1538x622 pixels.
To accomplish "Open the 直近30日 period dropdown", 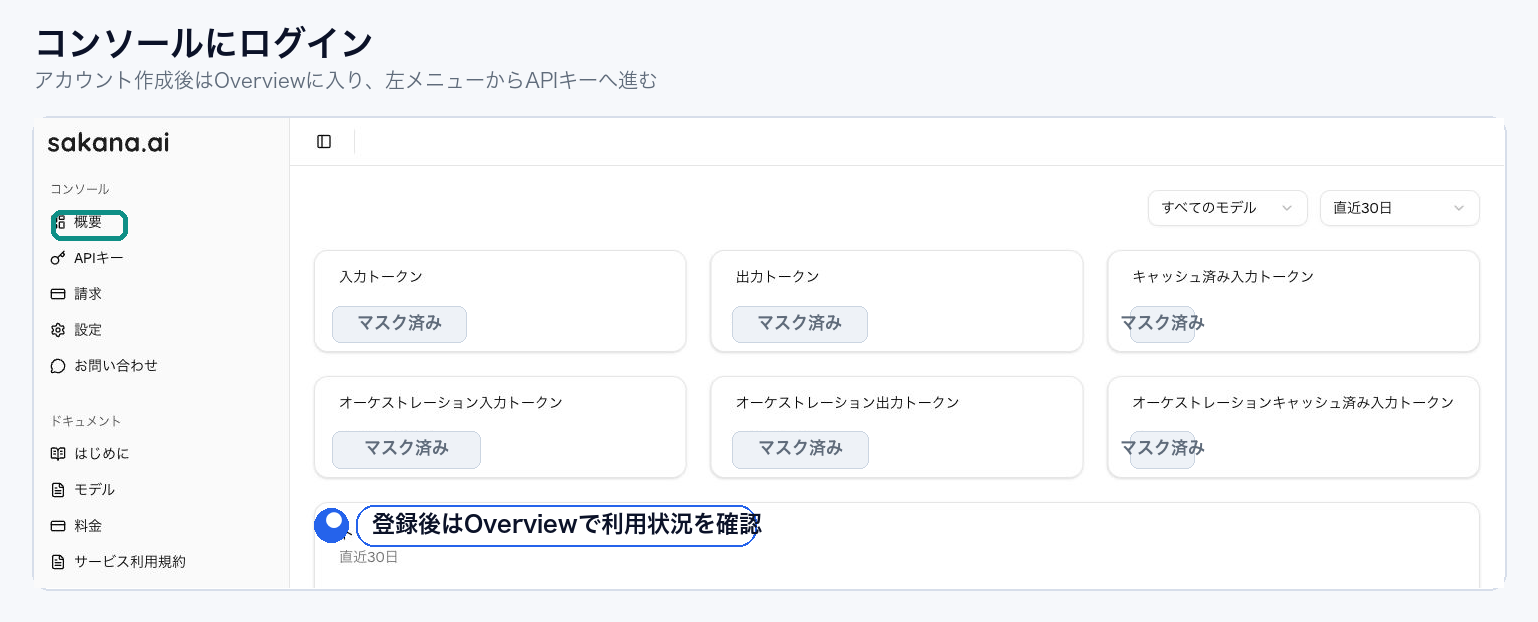I will point(1399,208).
